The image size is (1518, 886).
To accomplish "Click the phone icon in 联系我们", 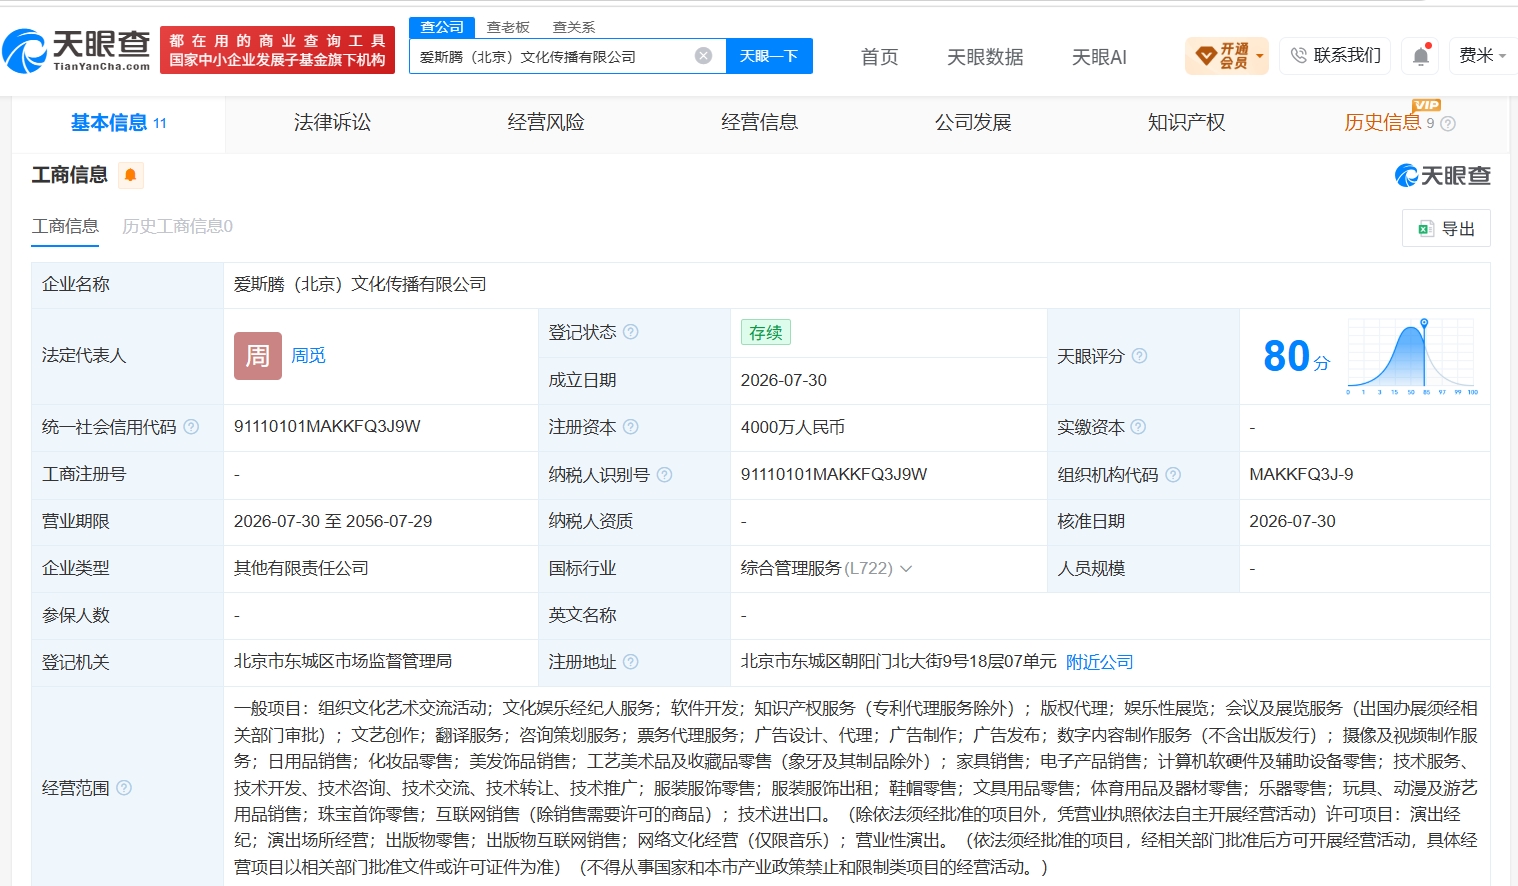I will pyautogui.click(x=1298, y=56).
